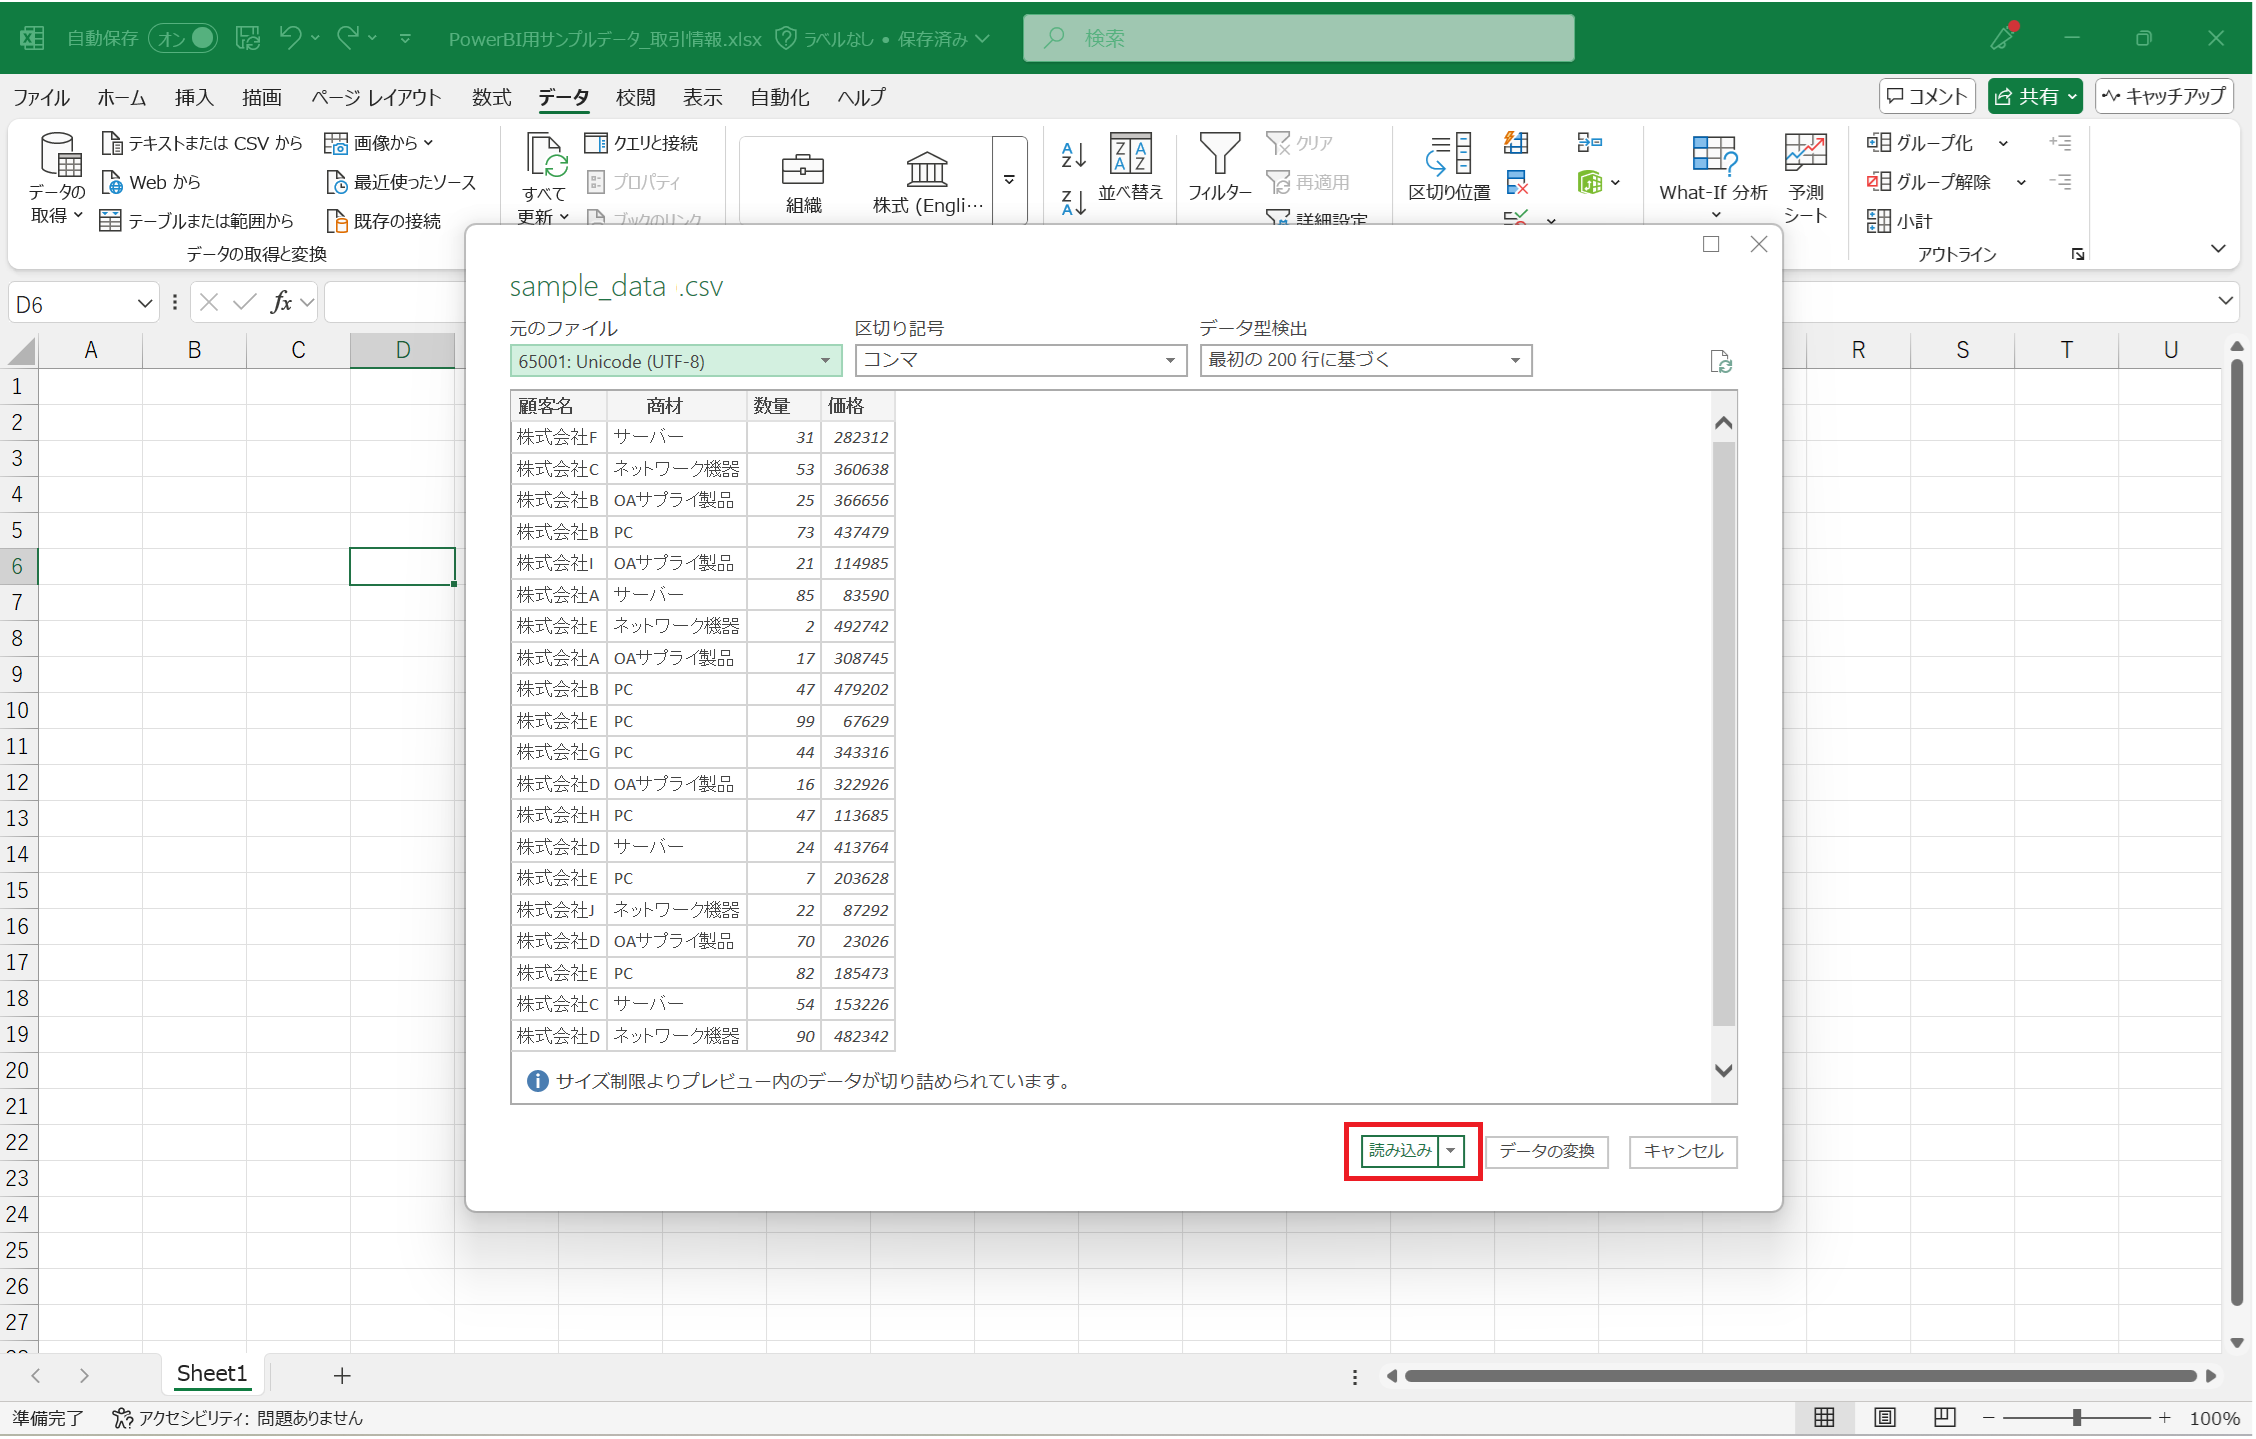
Task: Click the Refresh All (すべて更新) icon
Action: [x=545, y=155]
